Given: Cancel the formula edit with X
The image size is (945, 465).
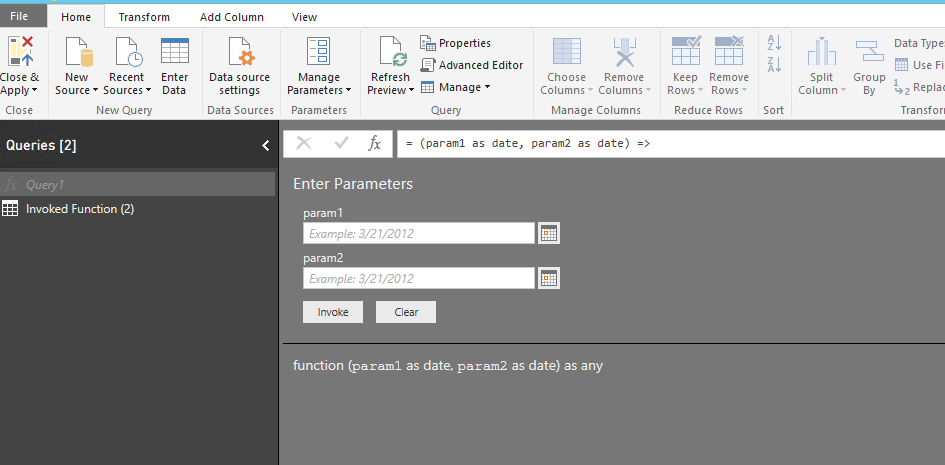Looking at the screenshot, I should pos(304,143).
